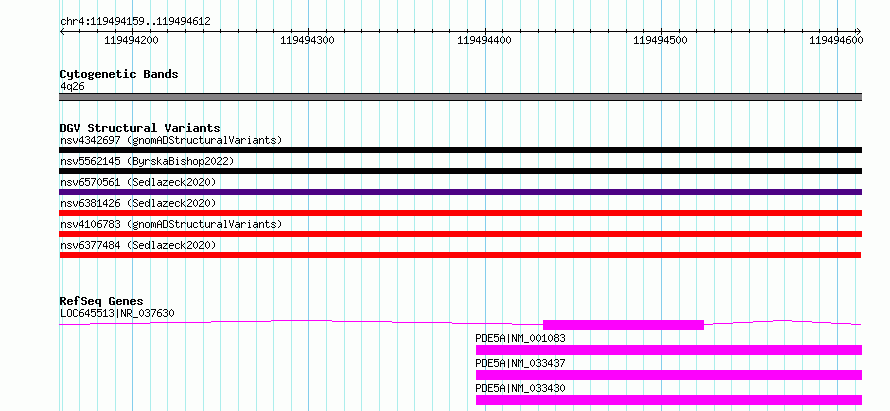Click the red bar for nsv6377484
Screen dimensions: 890x411
[460, 255]
